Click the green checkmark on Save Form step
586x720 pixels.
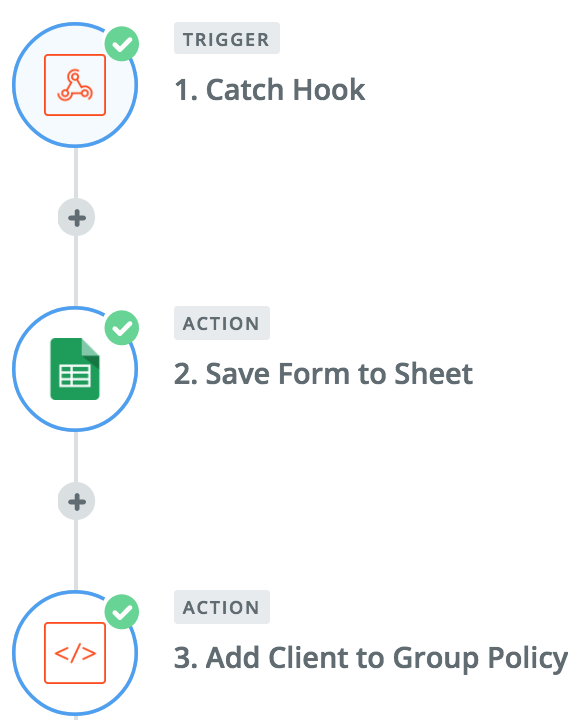point(122,328)
